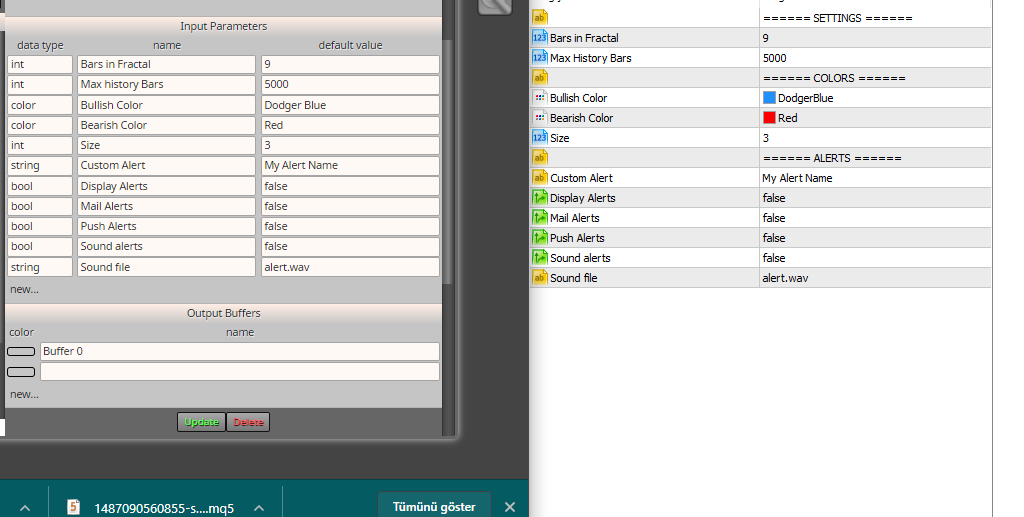This screenshot has height=517, width=1024.
Task: Click the empty second buffer name field
Action: tap(240, 372)
